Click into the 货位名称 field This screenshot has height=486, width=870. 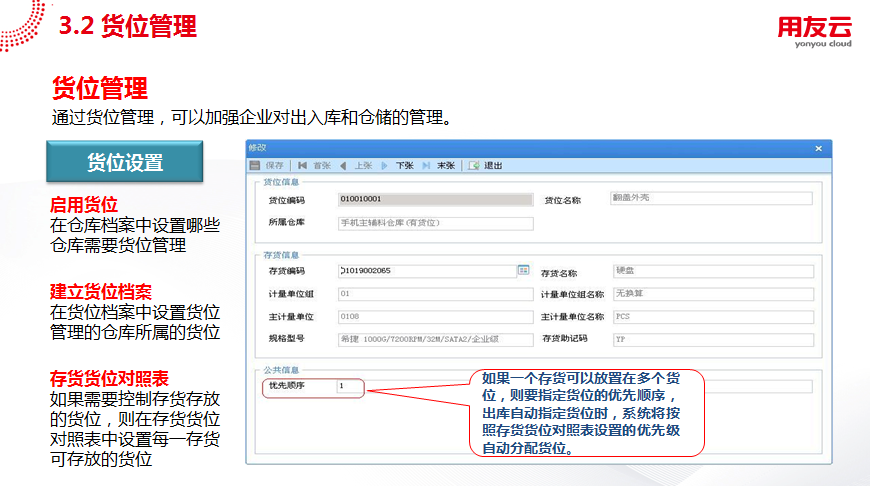pyautogui.click(x=711, y=198)
